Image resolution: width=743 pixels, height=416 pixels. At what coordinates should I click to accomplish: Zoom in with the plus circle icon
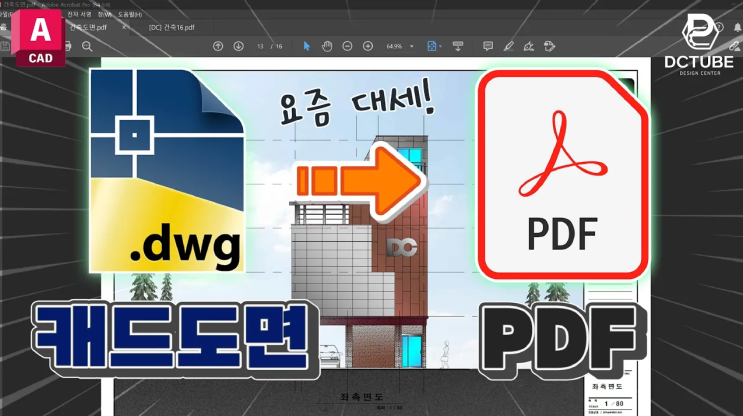368,46
